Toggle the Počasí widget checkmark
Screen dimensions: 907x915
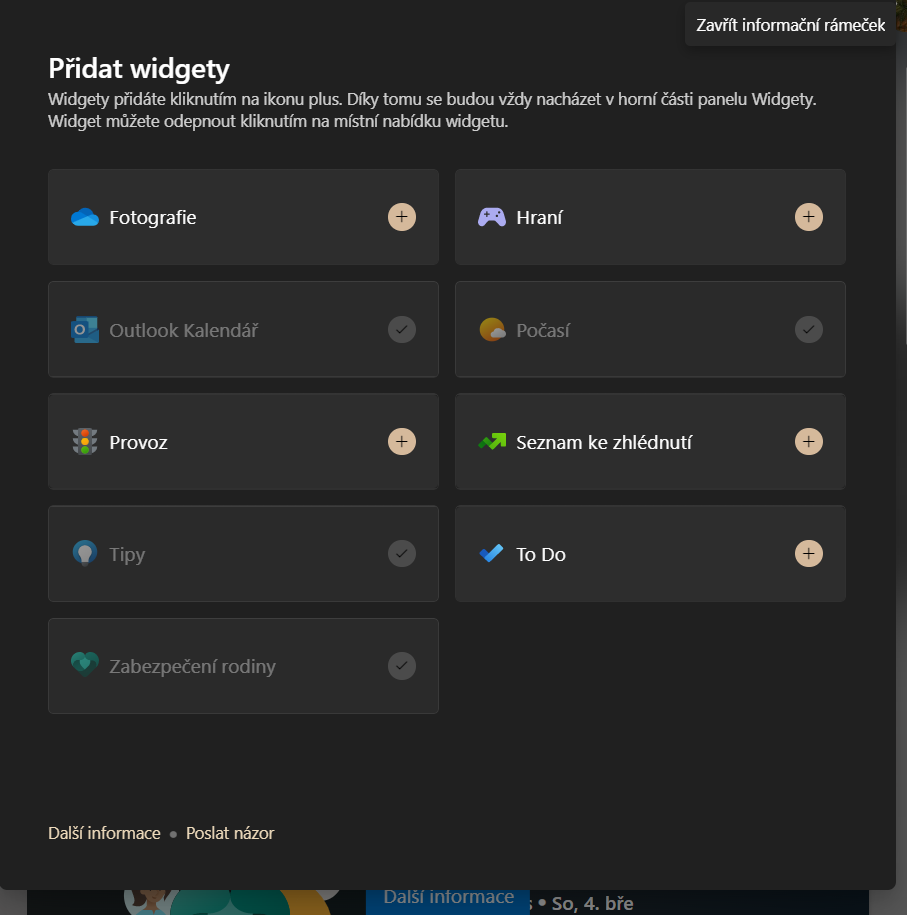click(x=808, y=329)
